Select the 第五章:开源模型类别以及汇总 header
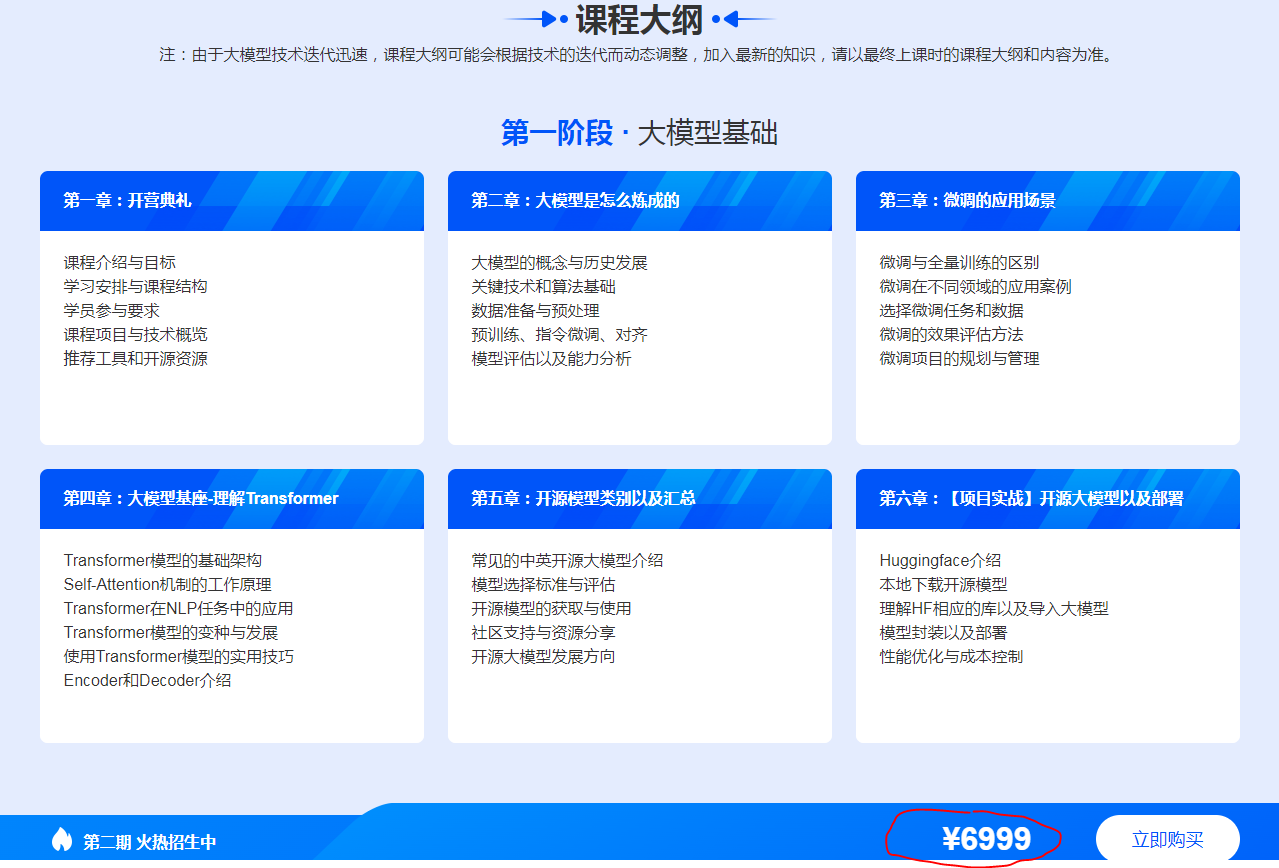 (583, 498)
